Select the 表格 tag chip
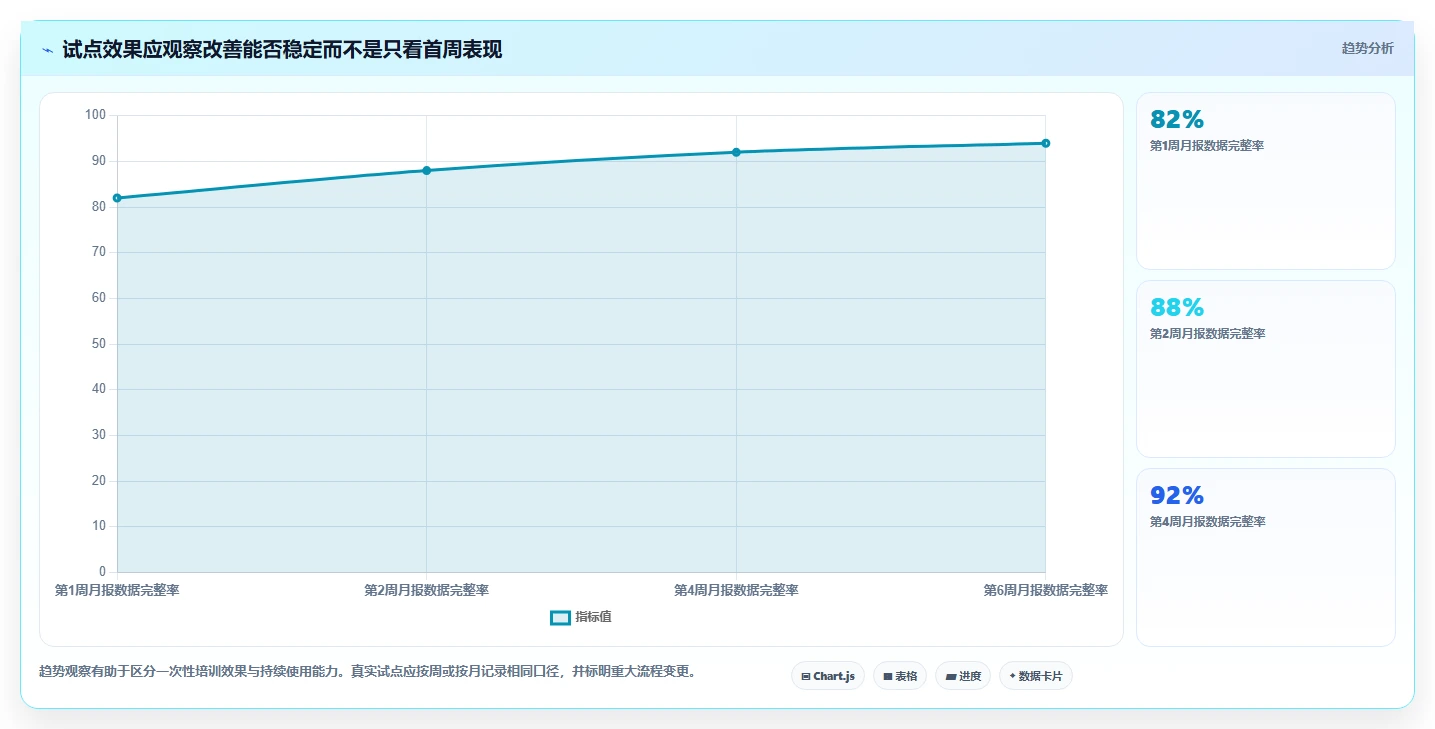Viewport: 1435px width, 729px height. pyautogui.click(x=900, y=676)
